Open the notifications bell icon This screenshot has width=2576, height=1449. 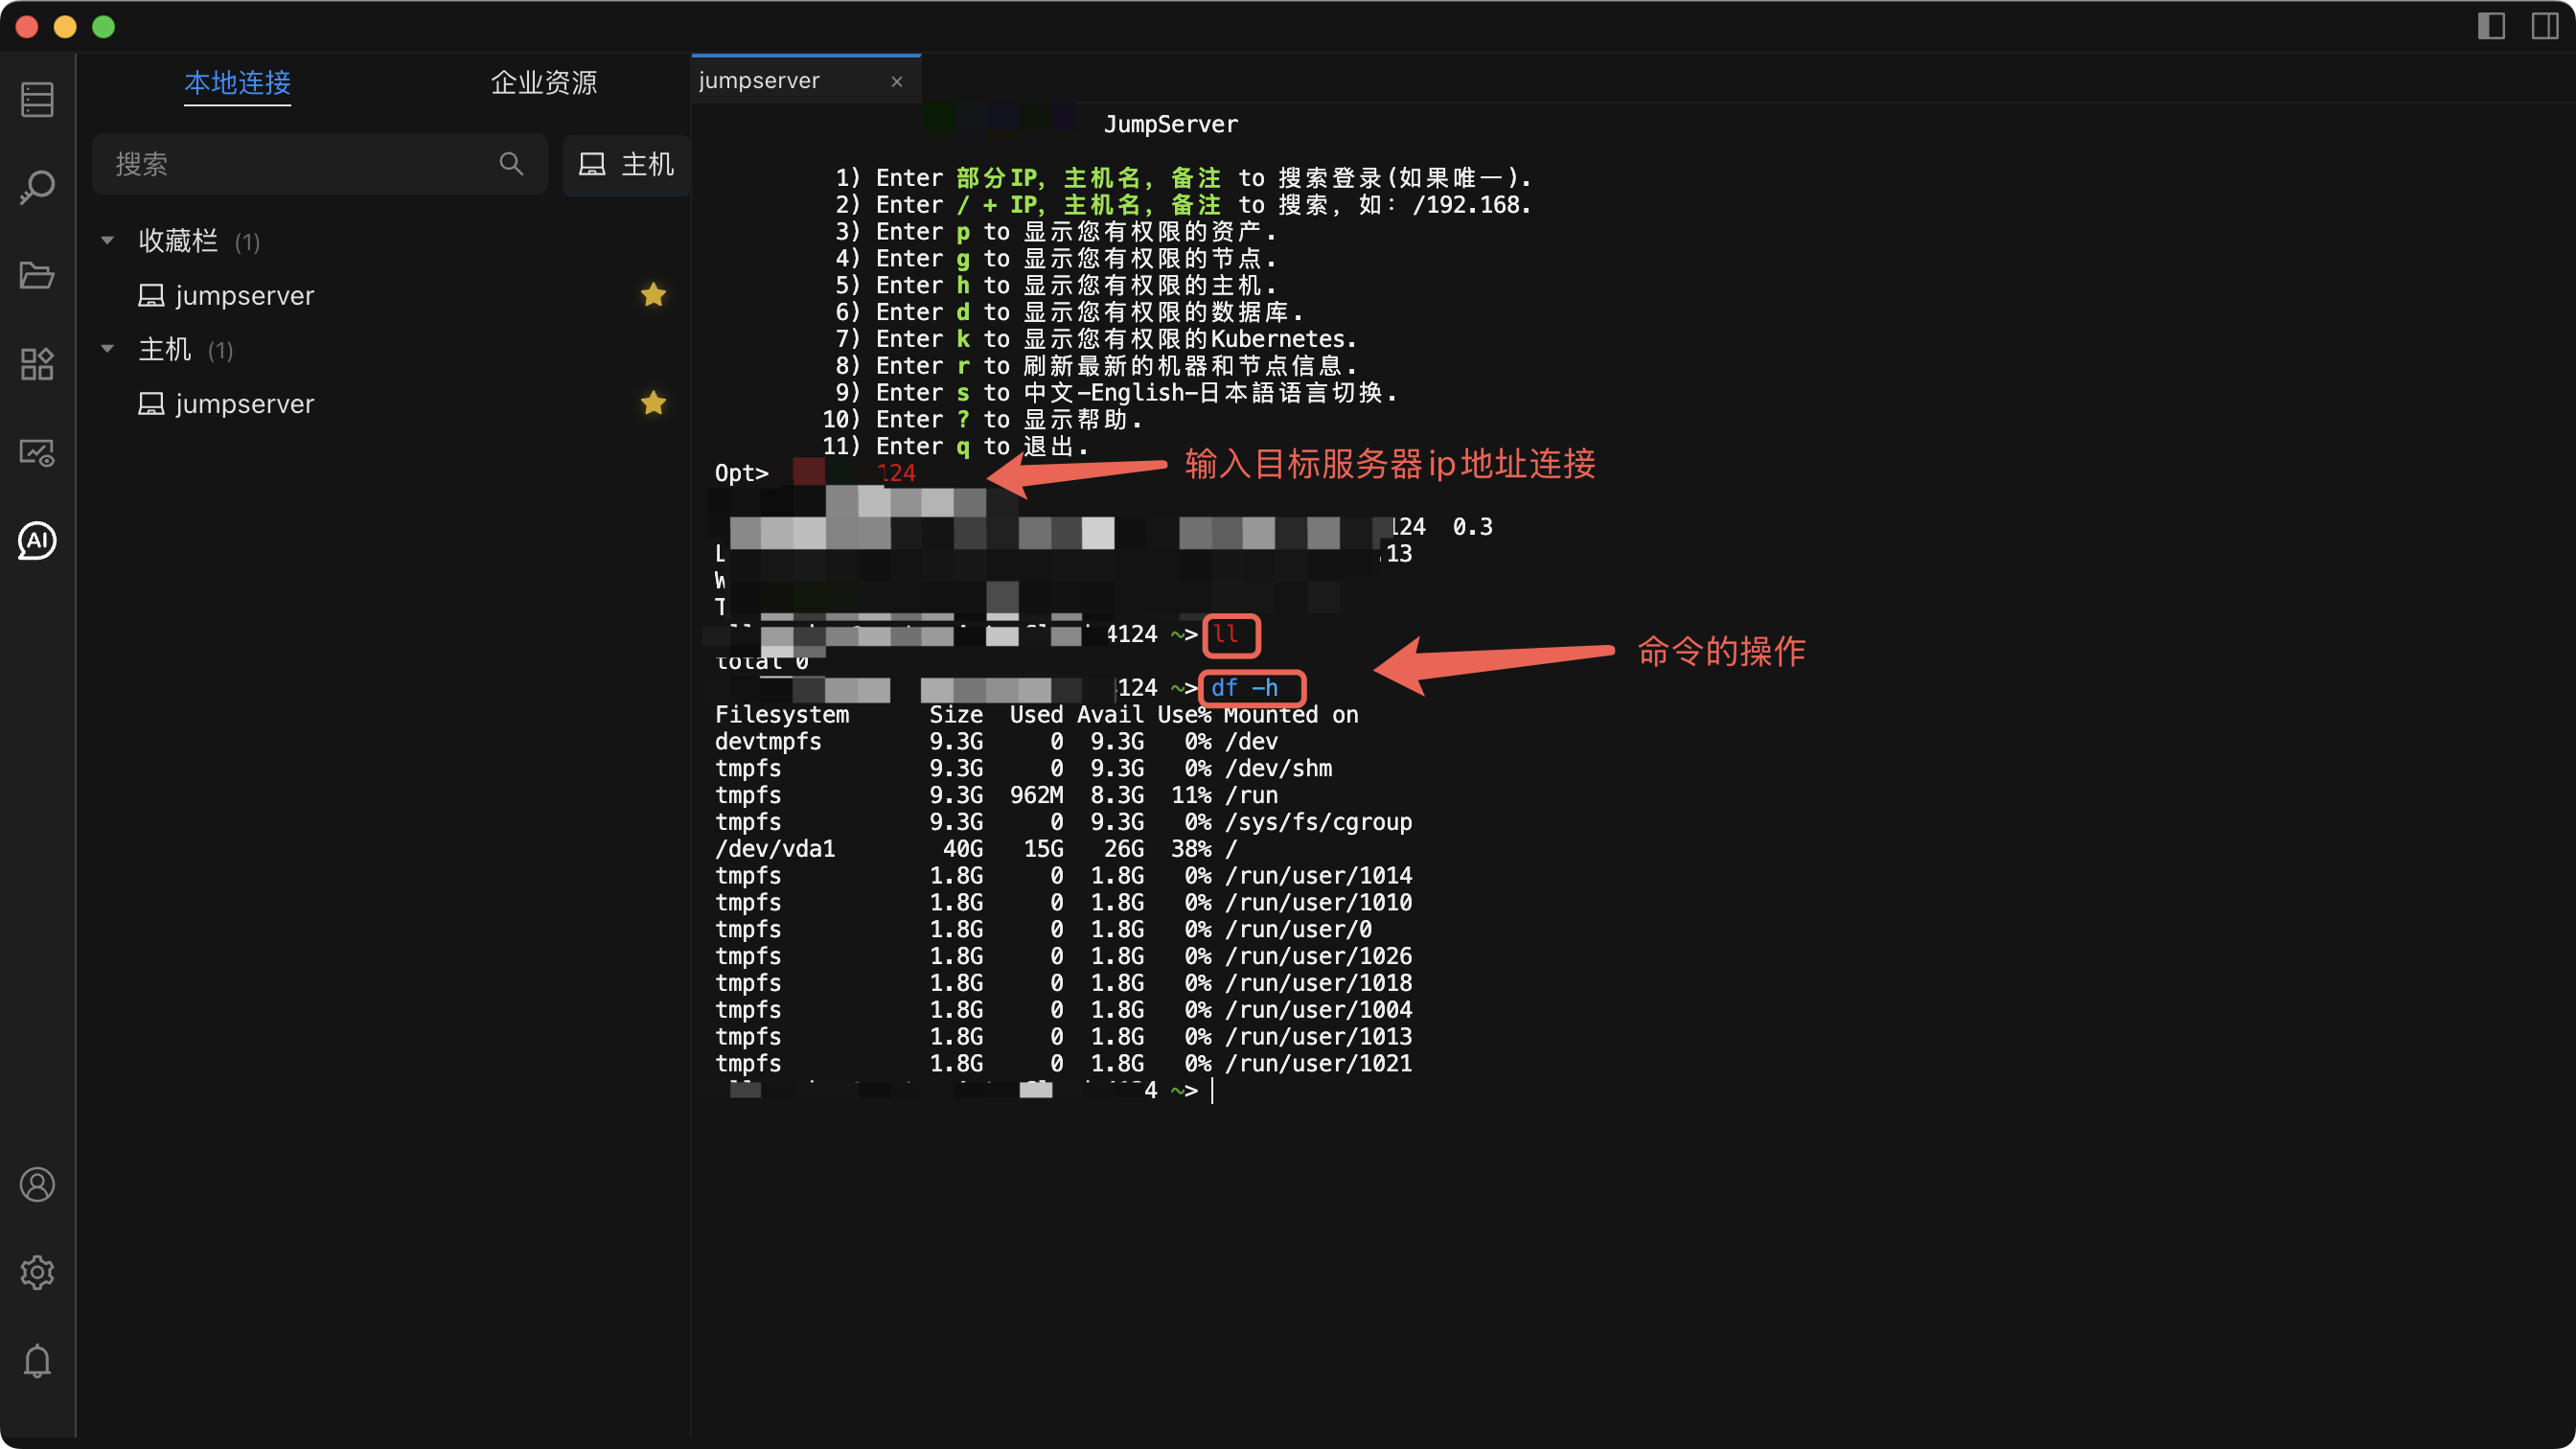(37, 1360)
